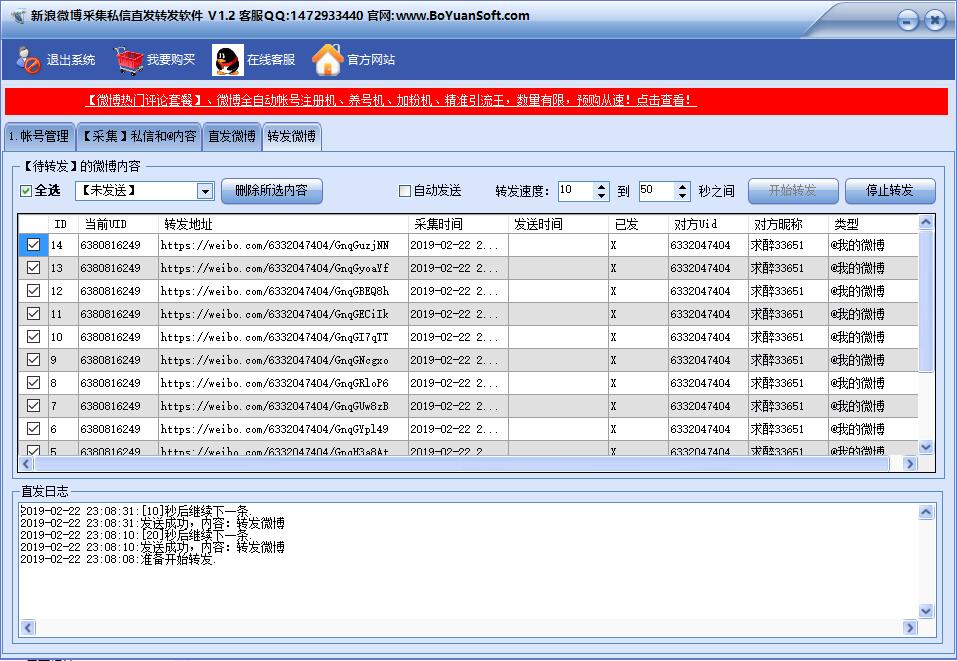Click the QQ penguin 在线客服 icon
Screen dimensions: 957x661
pos(228,60)
